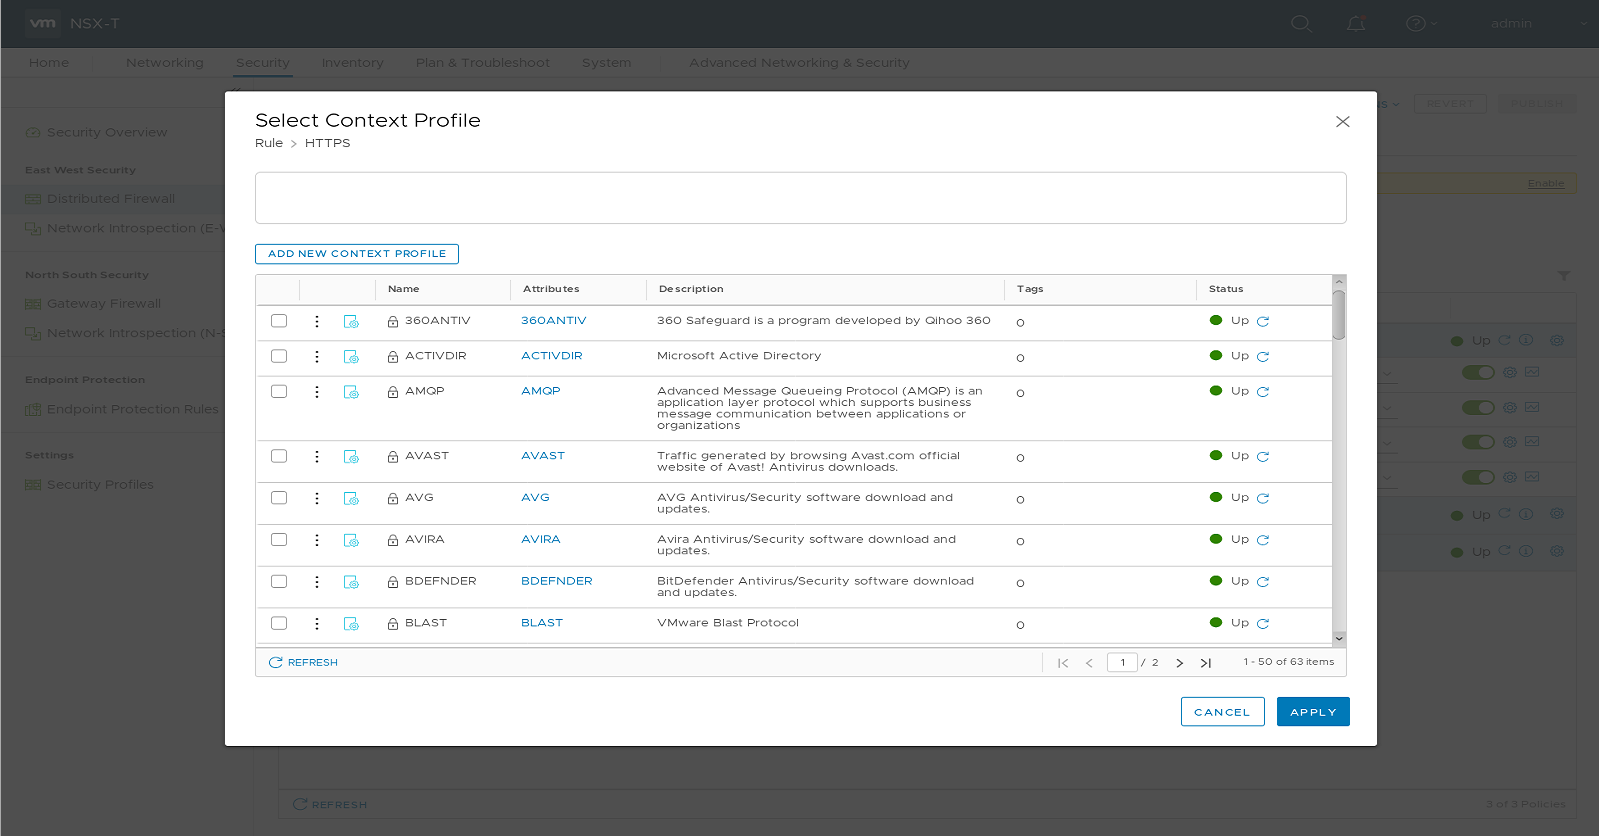
Task: Go to the next page of profiles
Action: tap(1180, 663)
